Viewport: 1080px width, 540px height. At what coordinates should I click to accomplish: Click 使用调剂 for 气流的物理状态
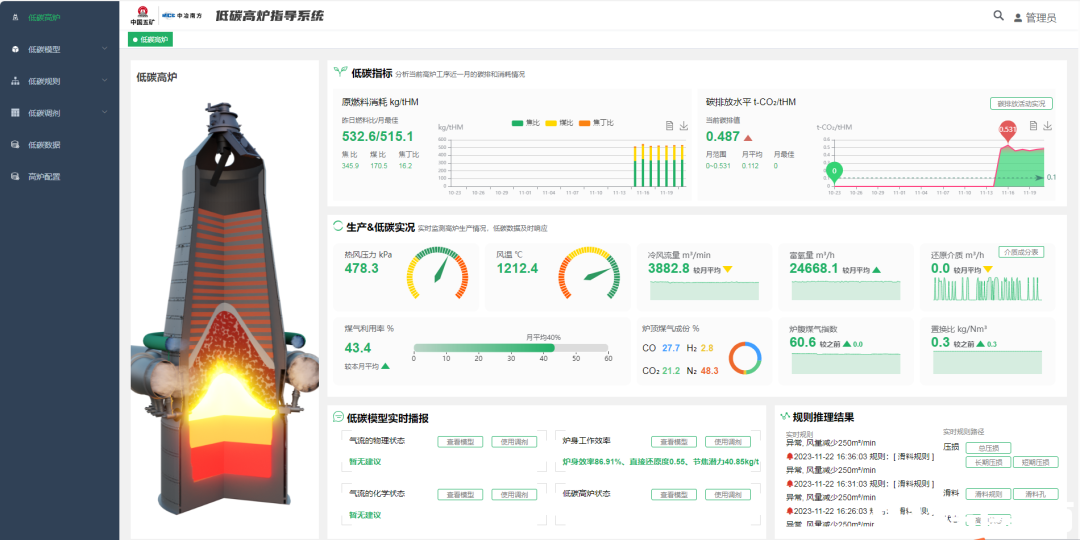tap(514, 442)
